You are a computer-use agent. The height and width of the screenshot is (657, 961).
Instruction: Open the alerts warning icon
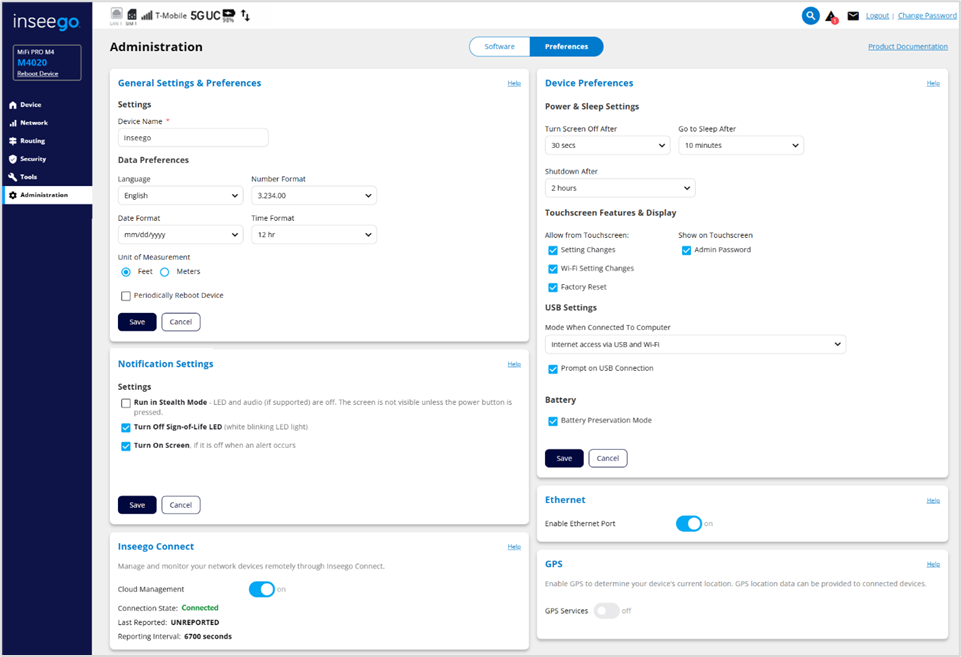[831, 16]
